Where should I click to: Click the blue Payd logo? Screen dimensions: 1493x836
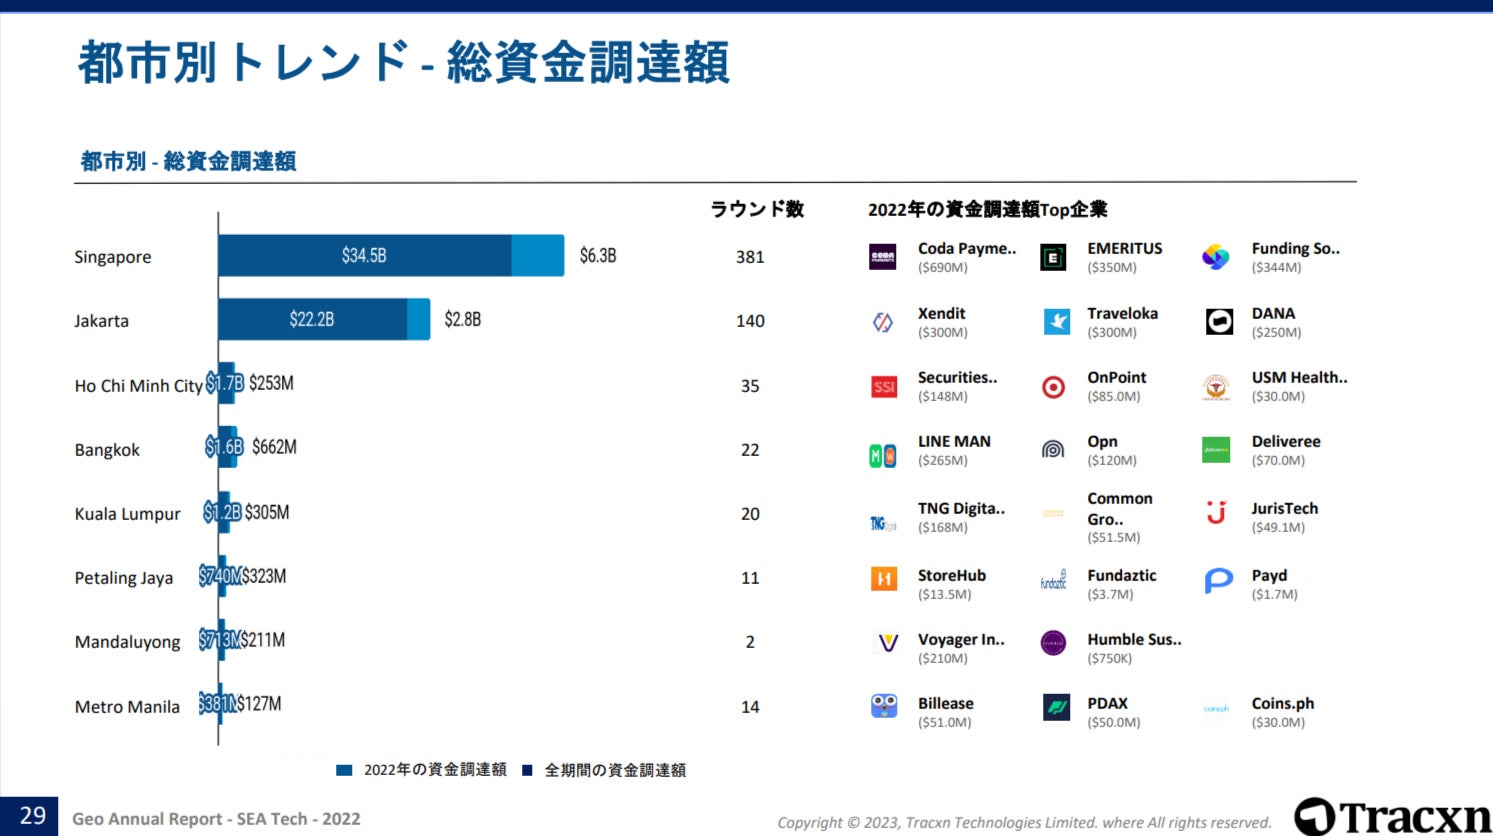tap(1219, 580)
